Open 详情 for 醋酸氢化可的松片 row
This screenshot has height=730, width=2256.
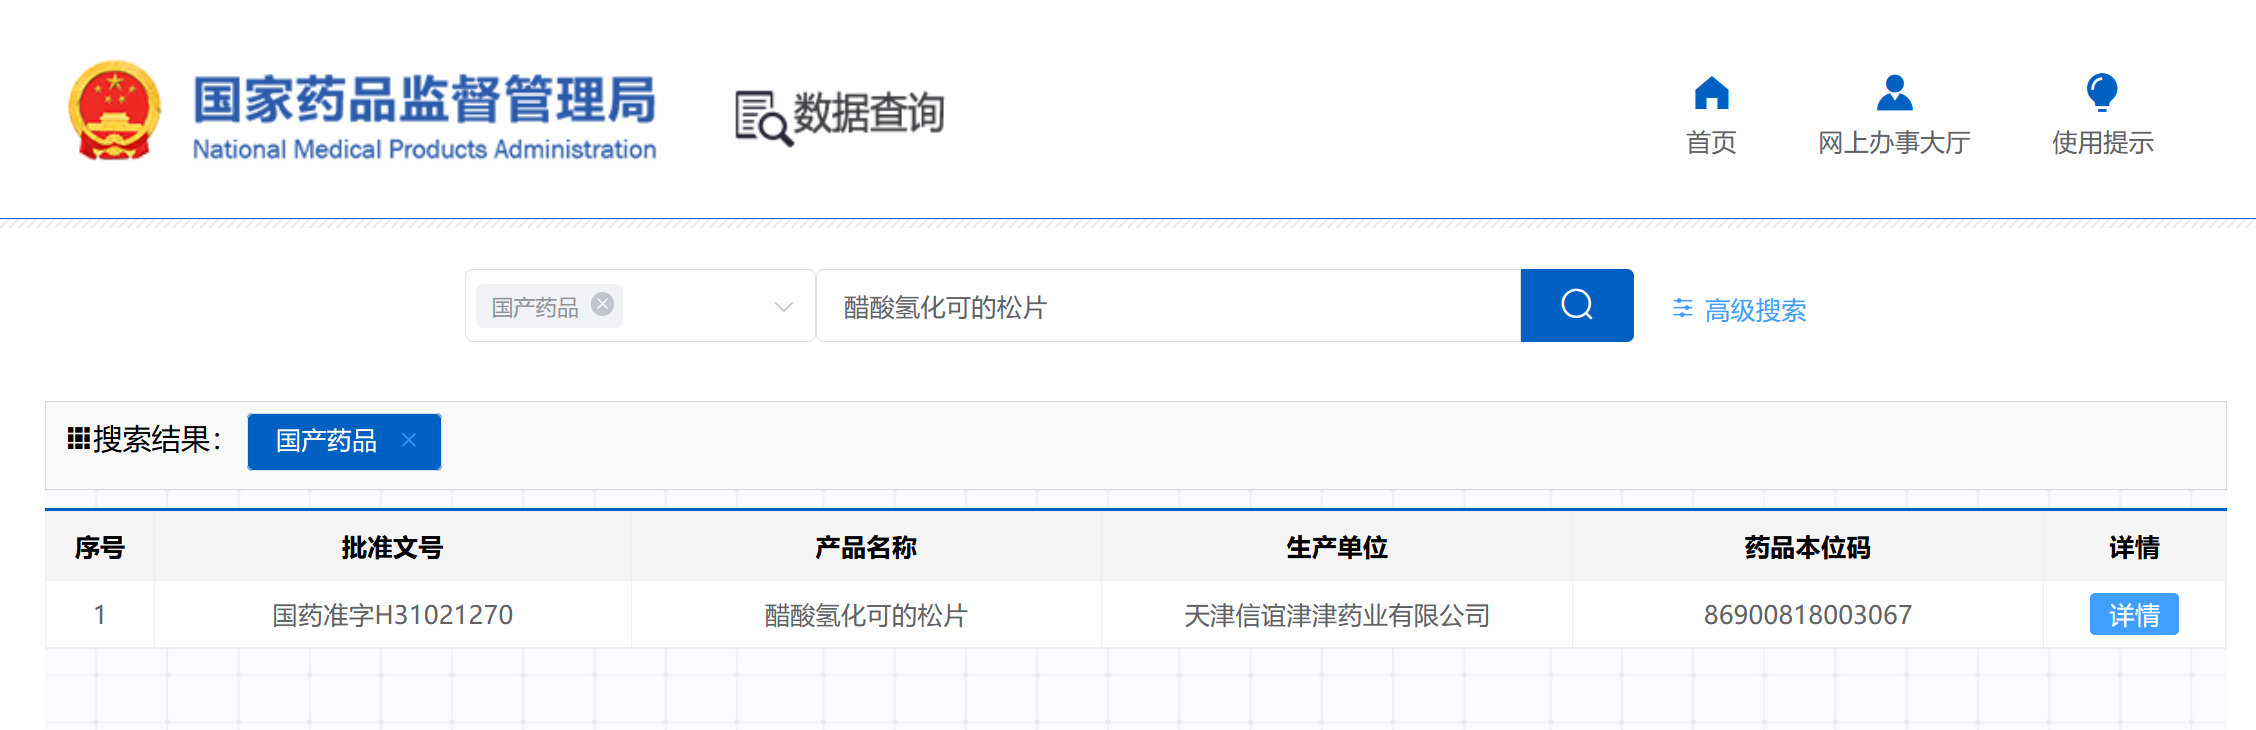(x=2133, y=615)
